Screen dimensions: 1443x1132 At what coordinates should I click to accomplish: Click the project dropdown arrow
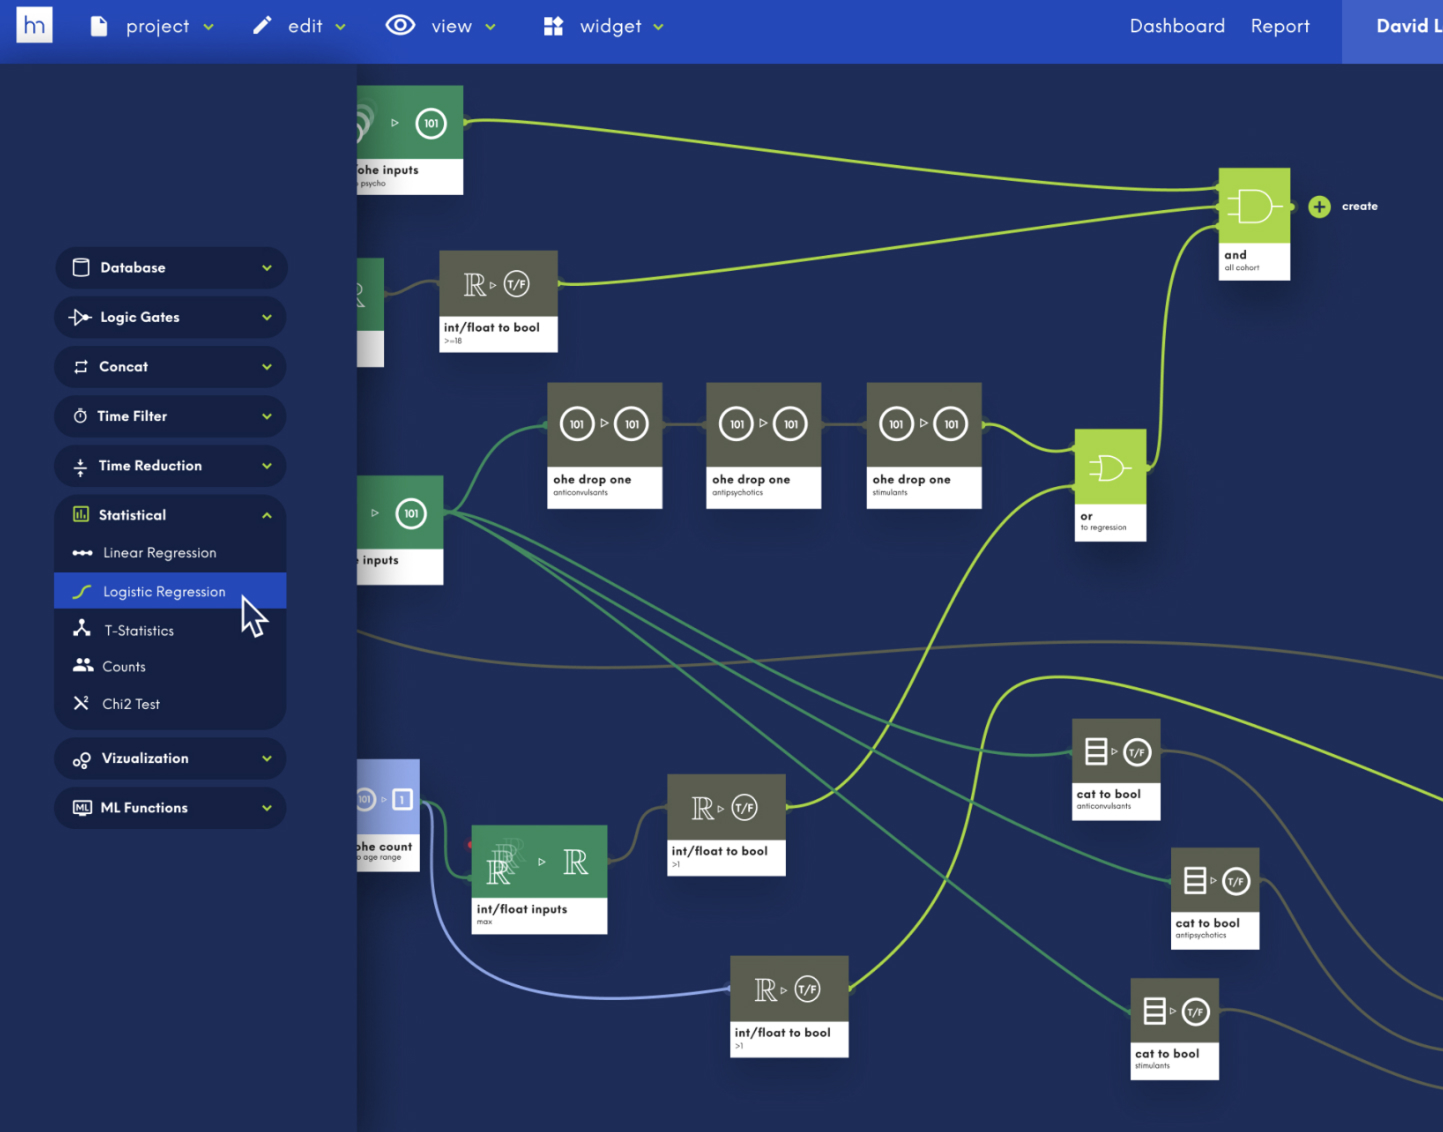(208, 27)
